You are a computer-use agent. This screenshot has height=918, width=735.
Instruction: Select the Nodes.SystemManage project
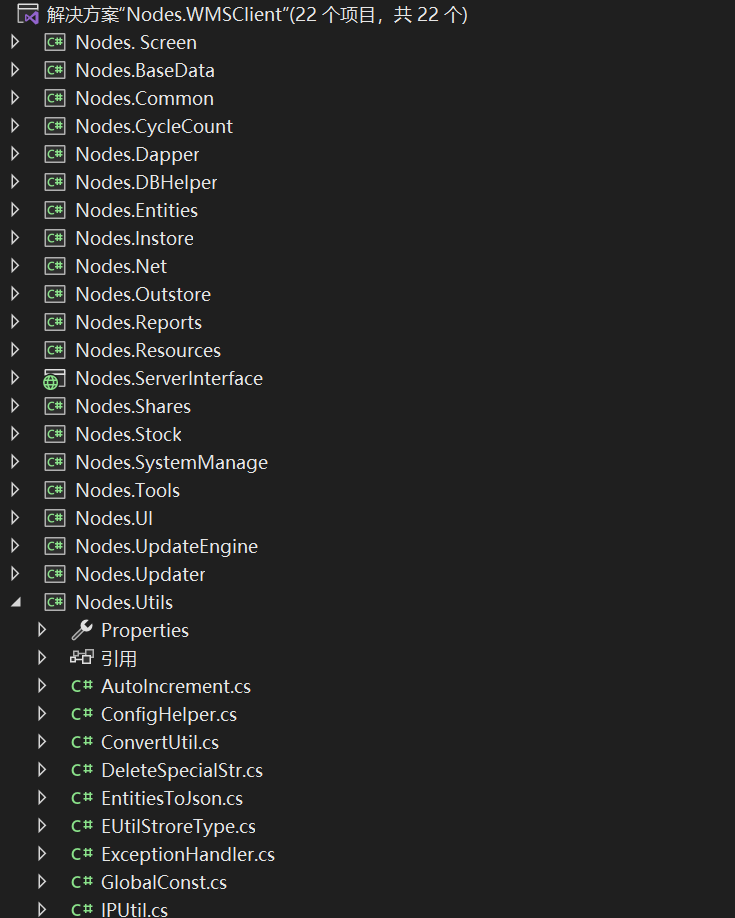tap(172, 463)
